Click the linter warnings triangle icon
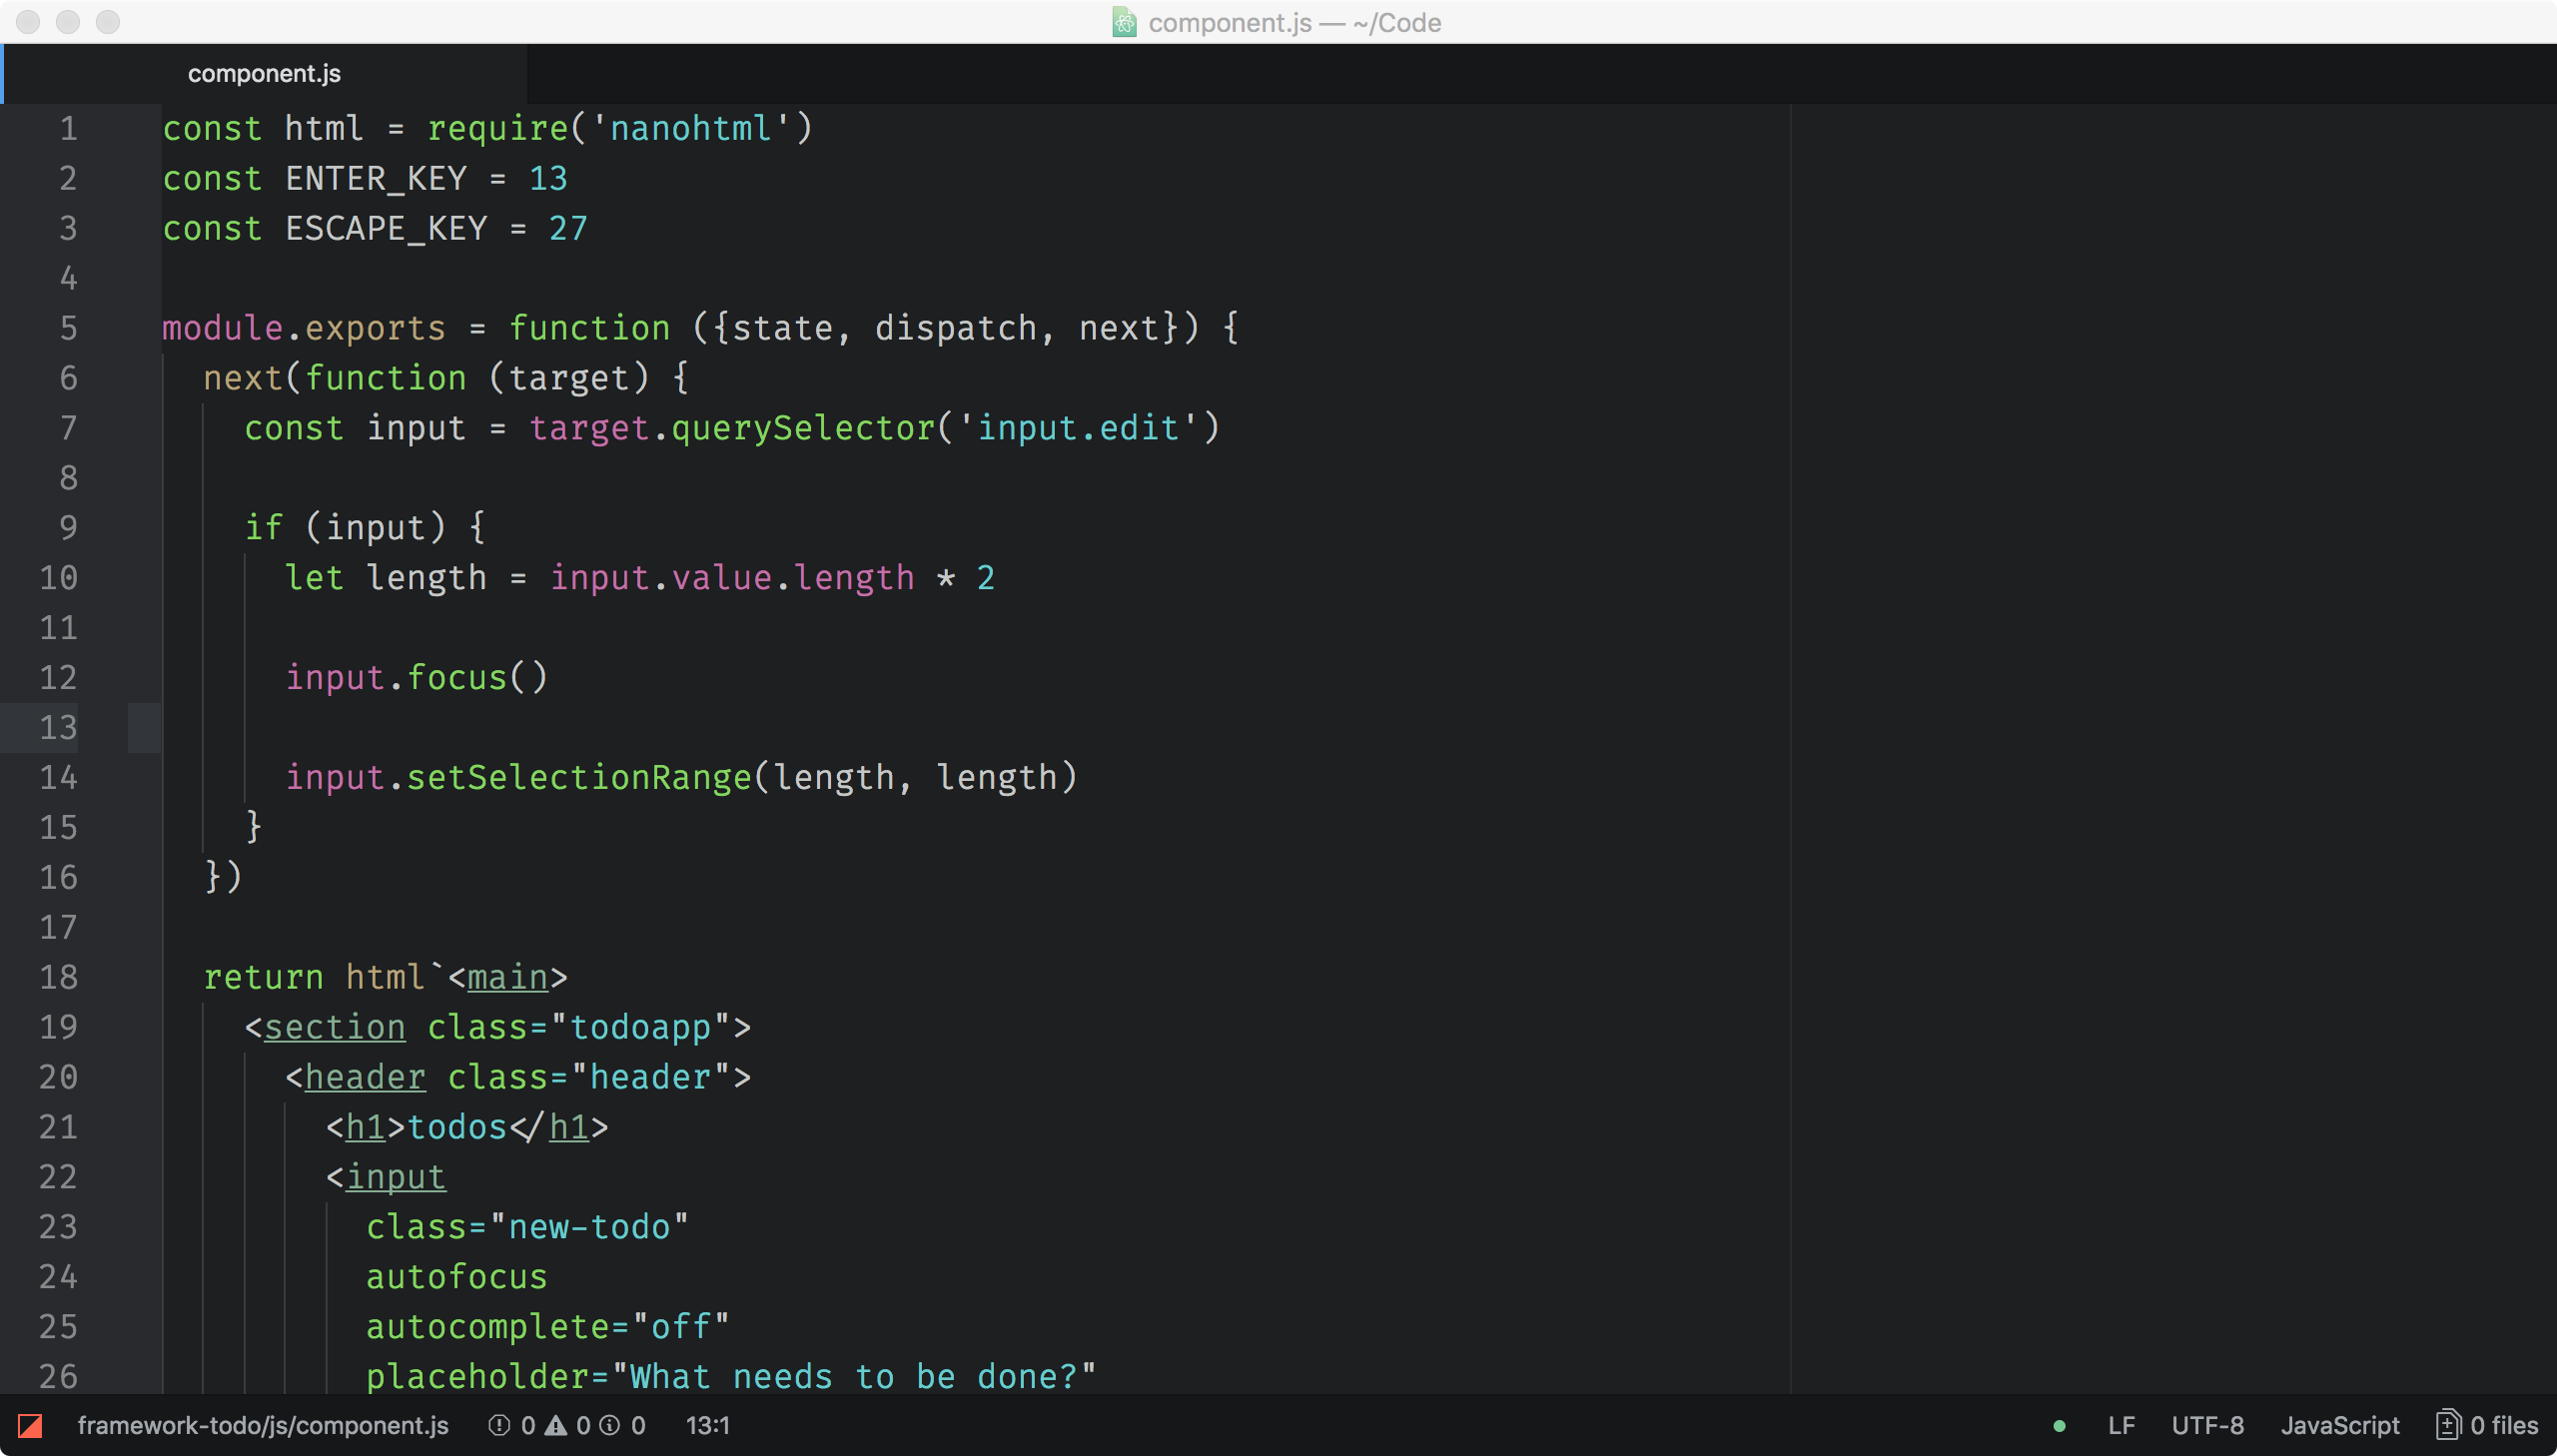2557x1456 pixels. 556,1425
